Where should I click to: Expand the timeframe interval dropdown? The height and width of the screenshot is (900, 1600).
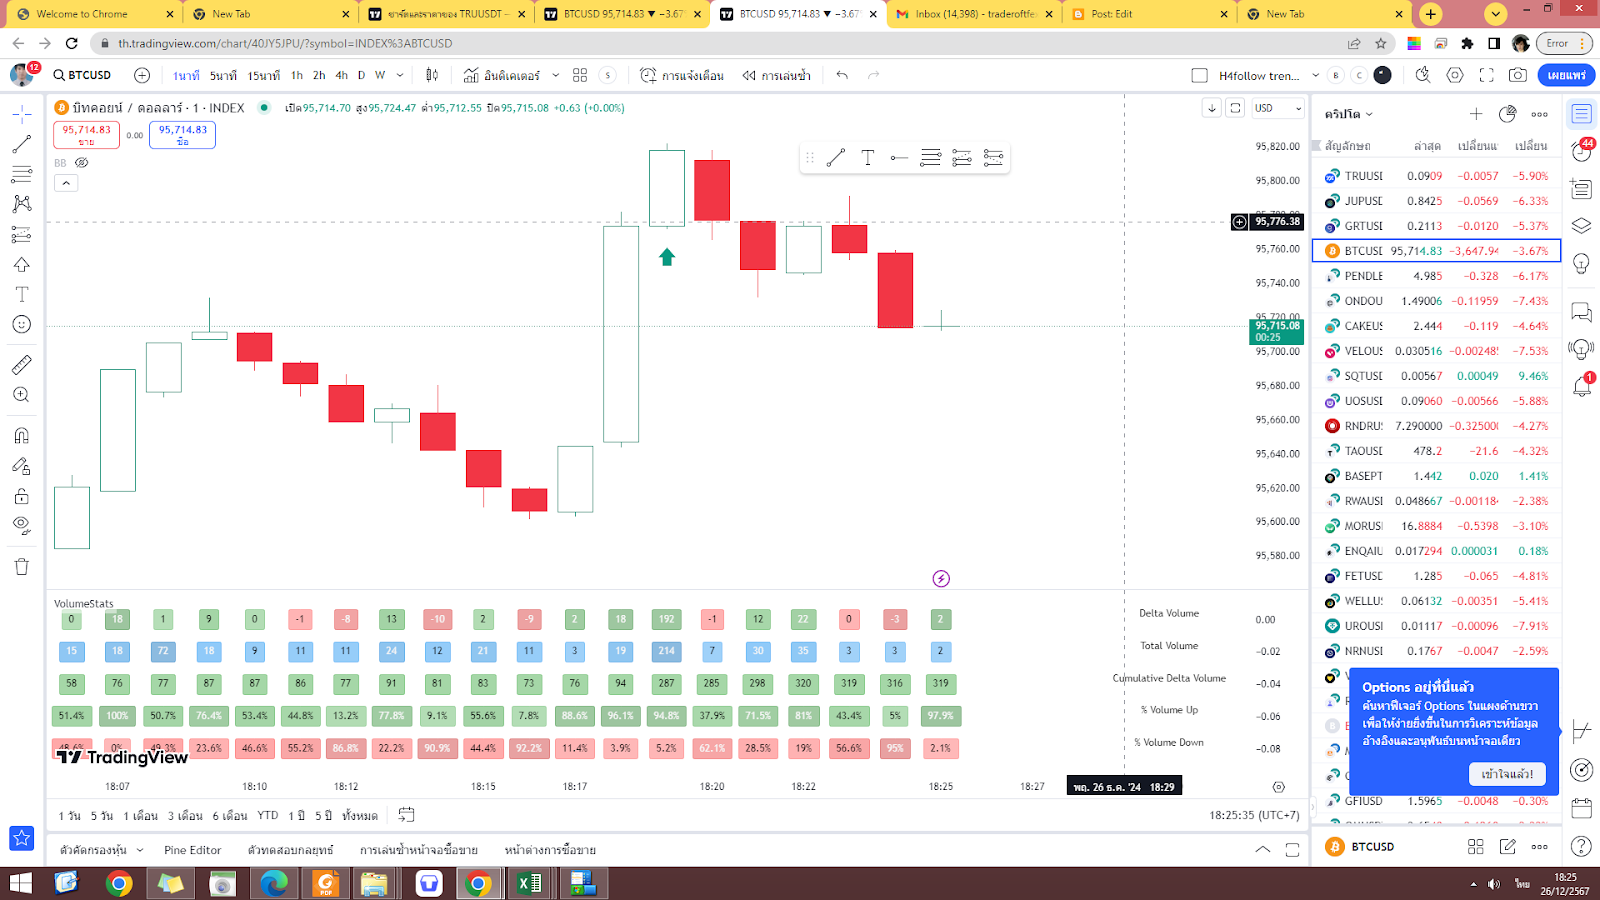point(400,75)
